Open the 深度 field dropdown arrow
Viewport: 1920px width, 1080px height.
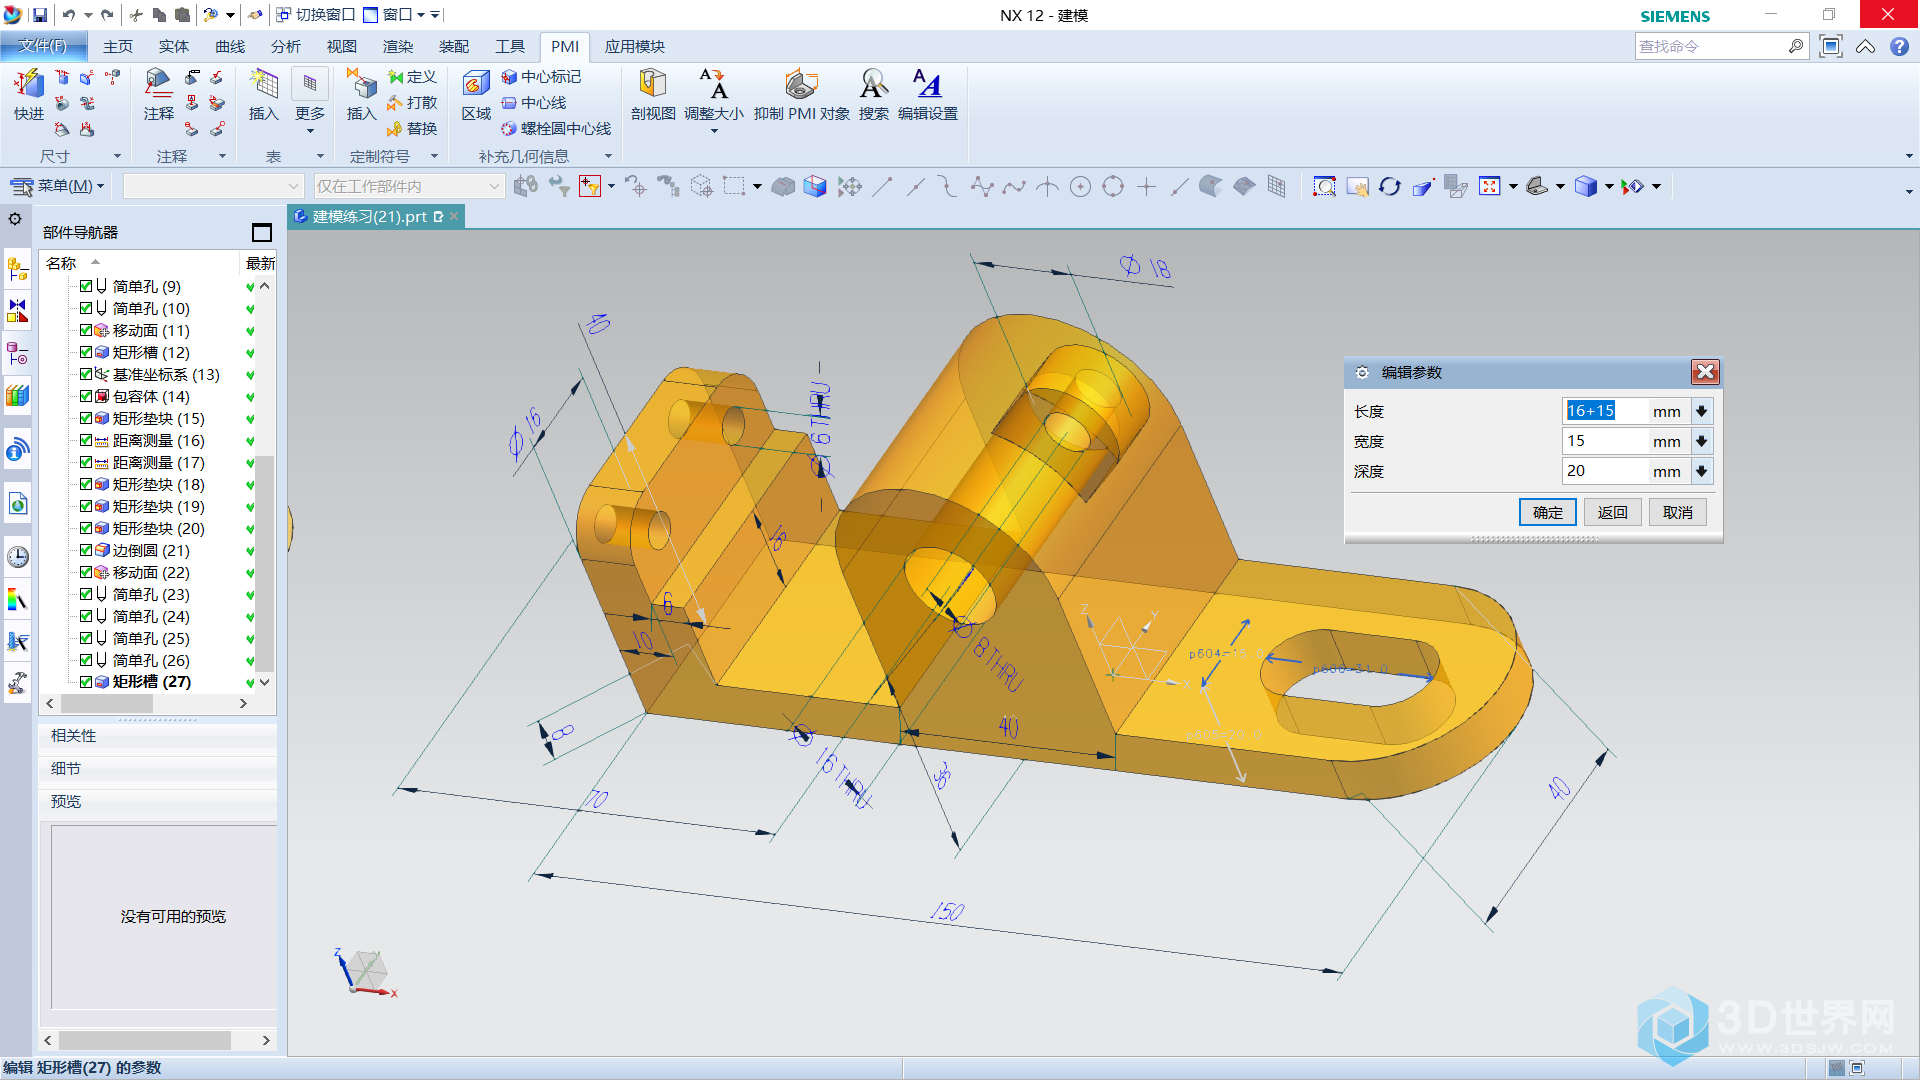1701,471
